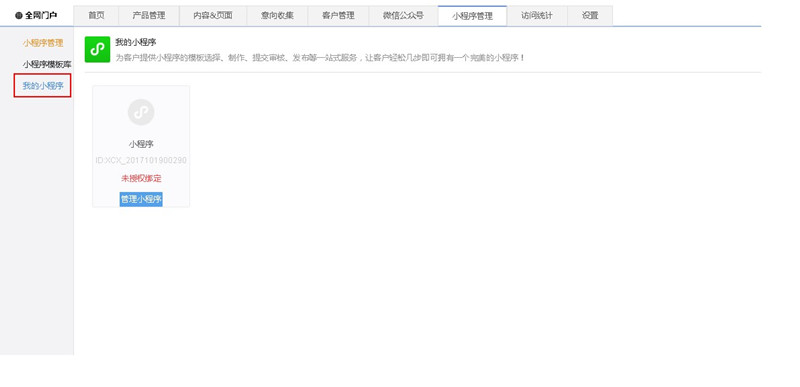Switch to the 访问统计 tab
The width and height of the screenshot is (800, 387).
537,16
